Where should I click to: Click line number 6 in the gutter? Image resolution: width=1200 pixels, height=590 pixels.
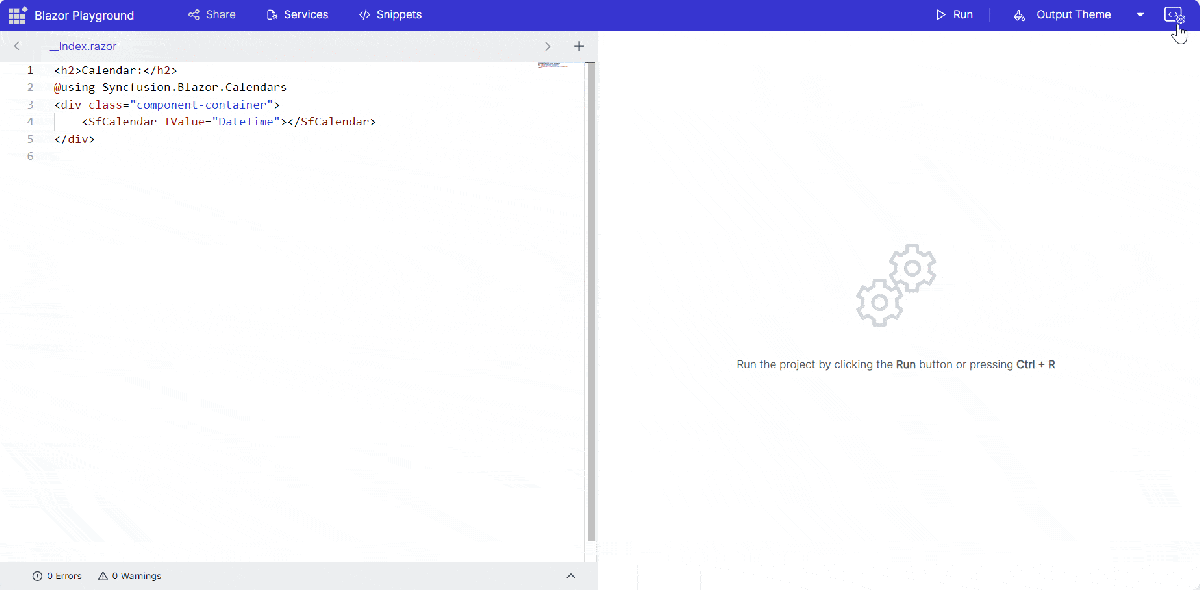(x=30, y=156)
